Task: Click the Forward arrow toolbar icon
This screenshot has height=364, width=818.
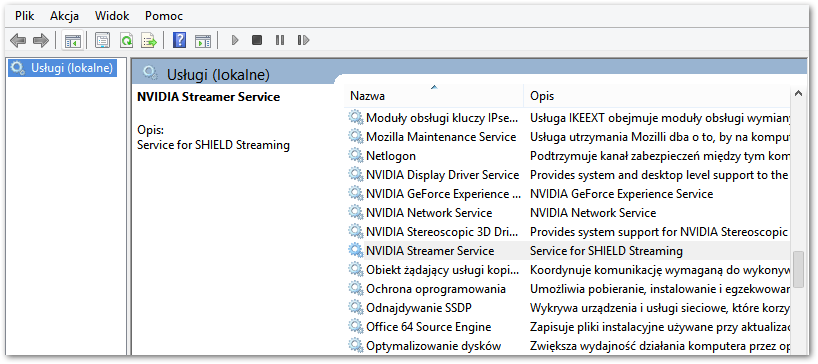Action: 40,40
